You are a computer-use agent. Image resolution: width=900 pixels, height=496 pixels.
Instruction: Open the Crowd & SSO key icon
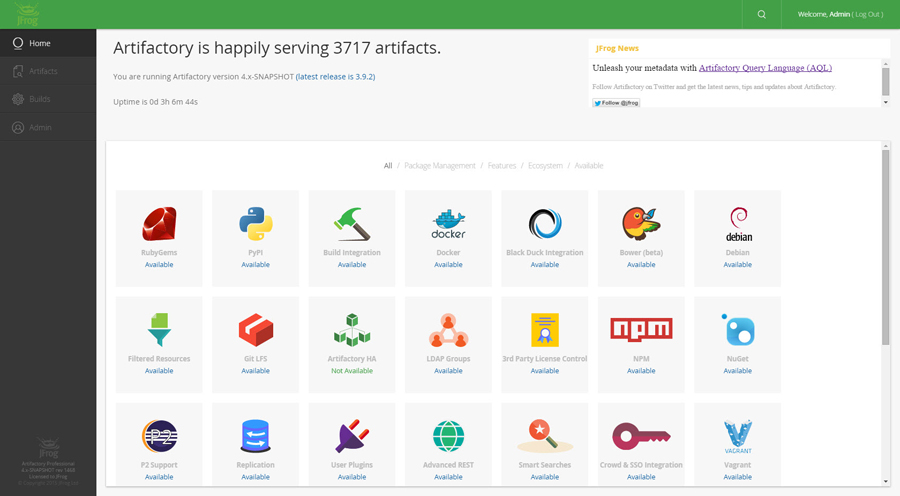click(x=641, y=436)
